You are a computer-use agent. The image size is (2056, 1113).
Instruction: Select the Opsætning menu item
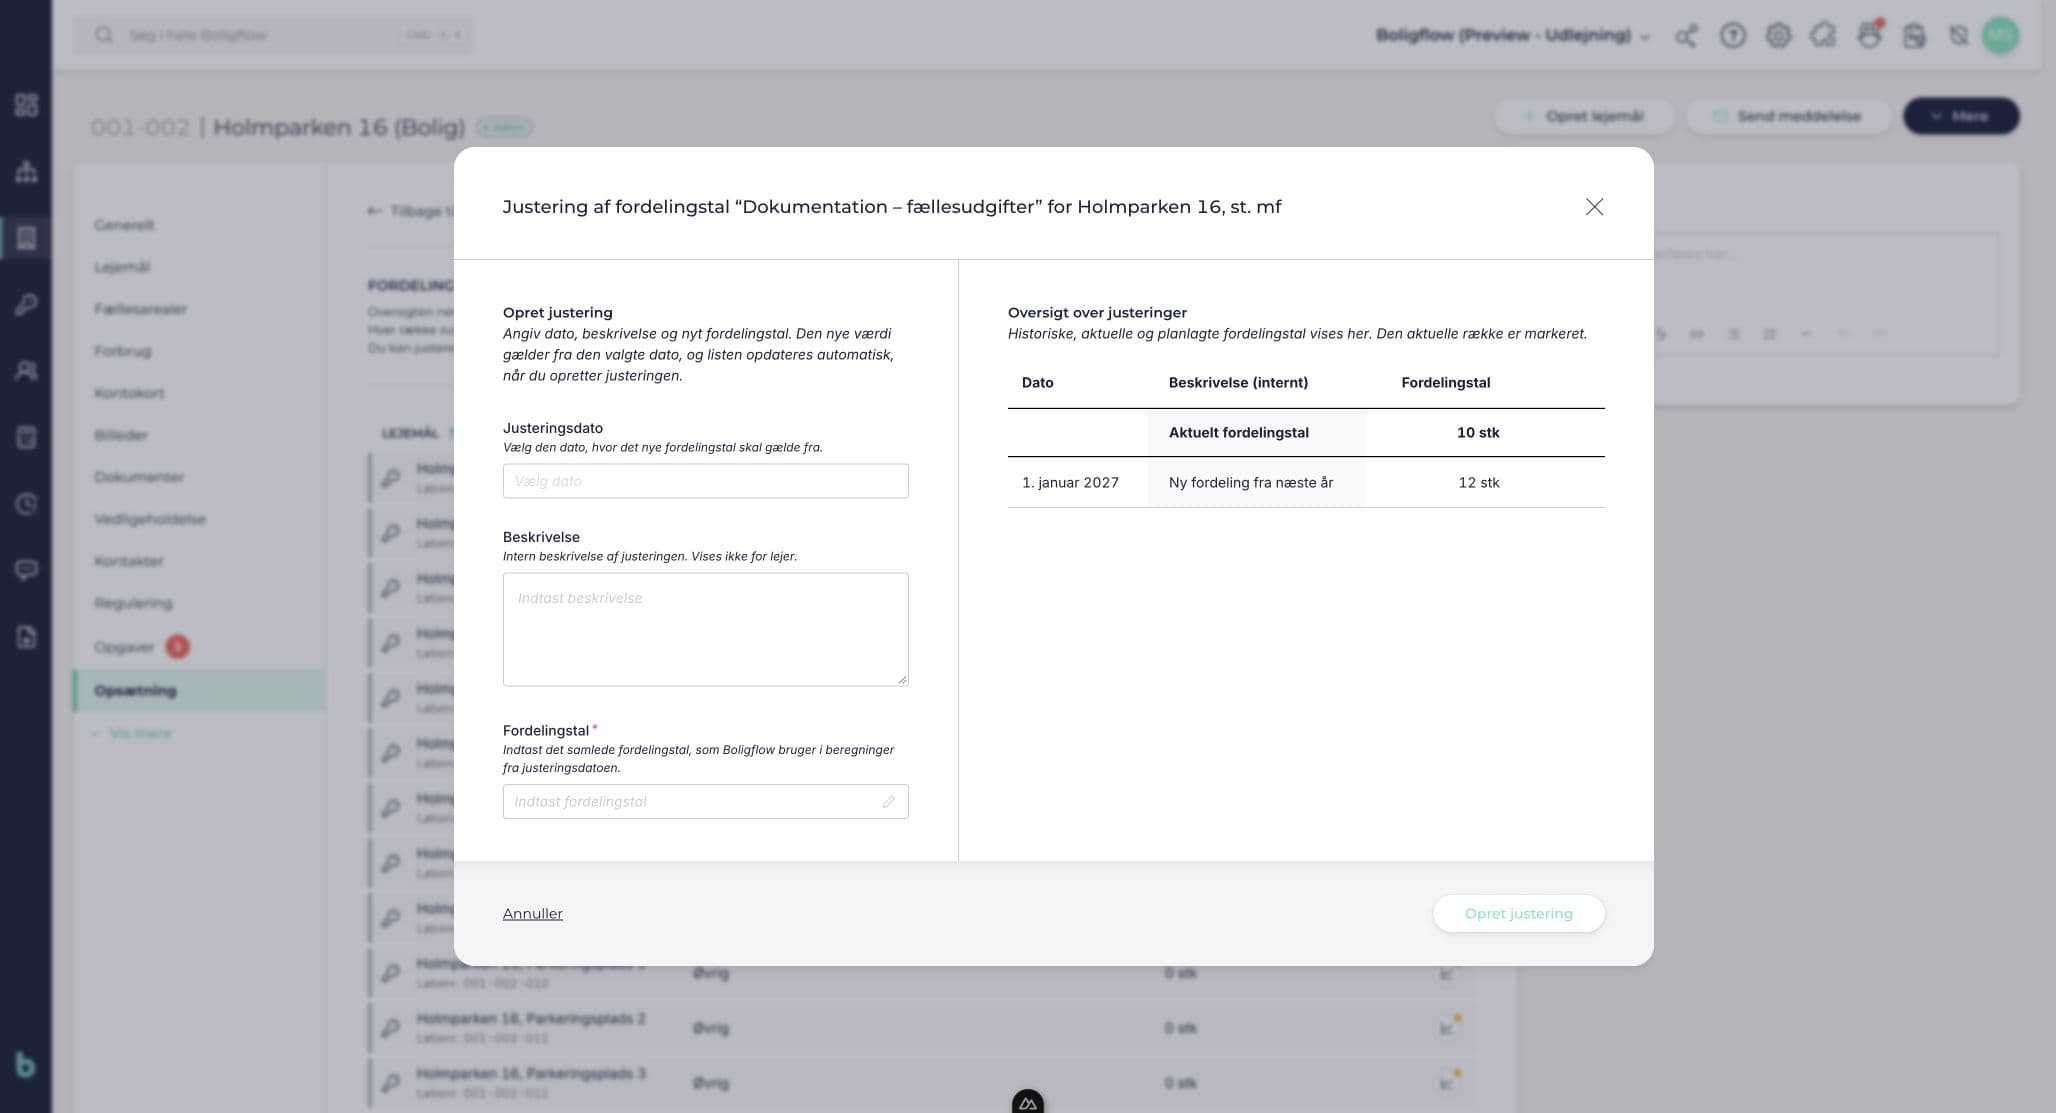[x=199, y=690]
